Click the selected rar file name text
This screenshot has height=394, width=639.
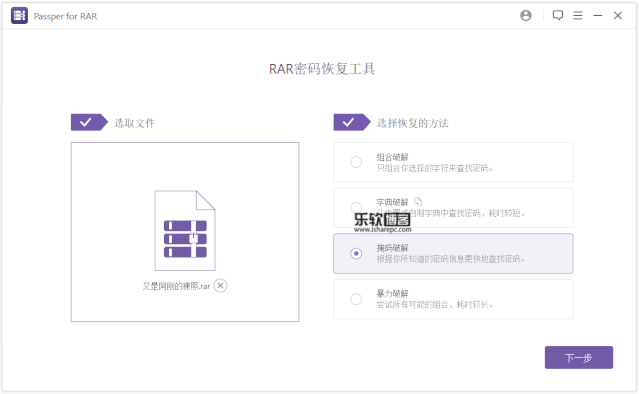click(x=176, y=286)
